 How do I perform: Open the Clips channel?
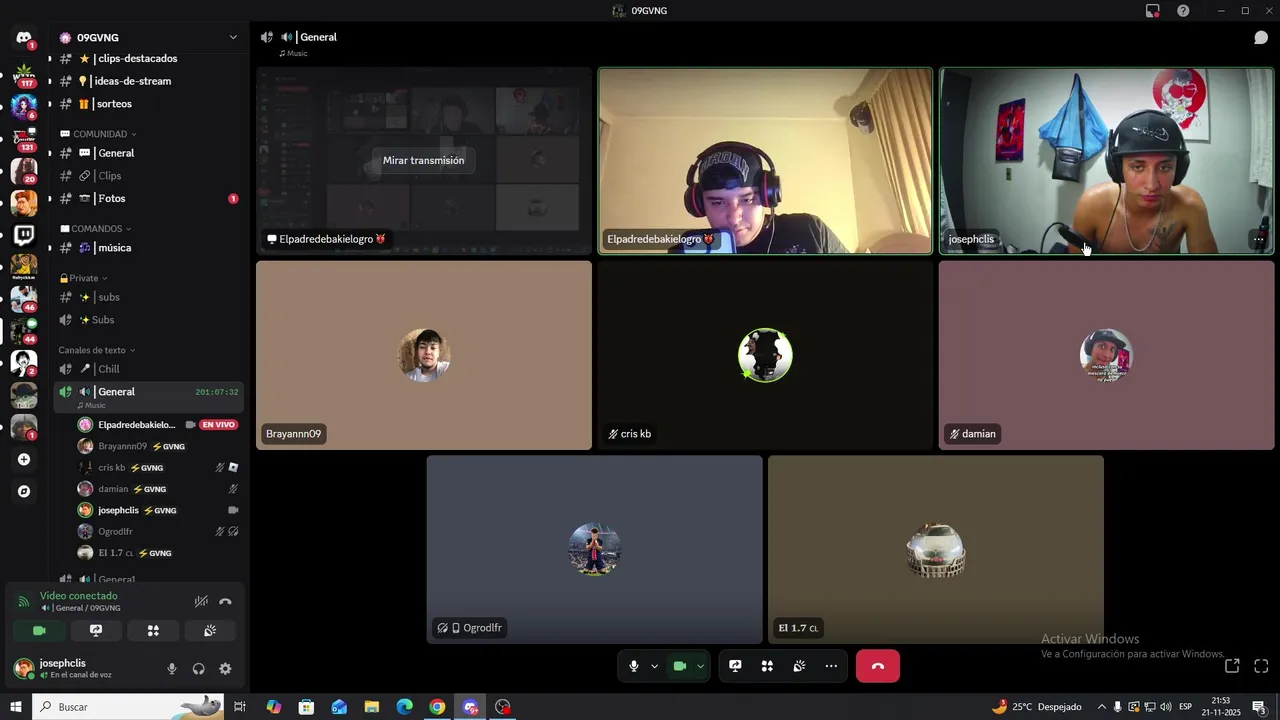point(148,176)
